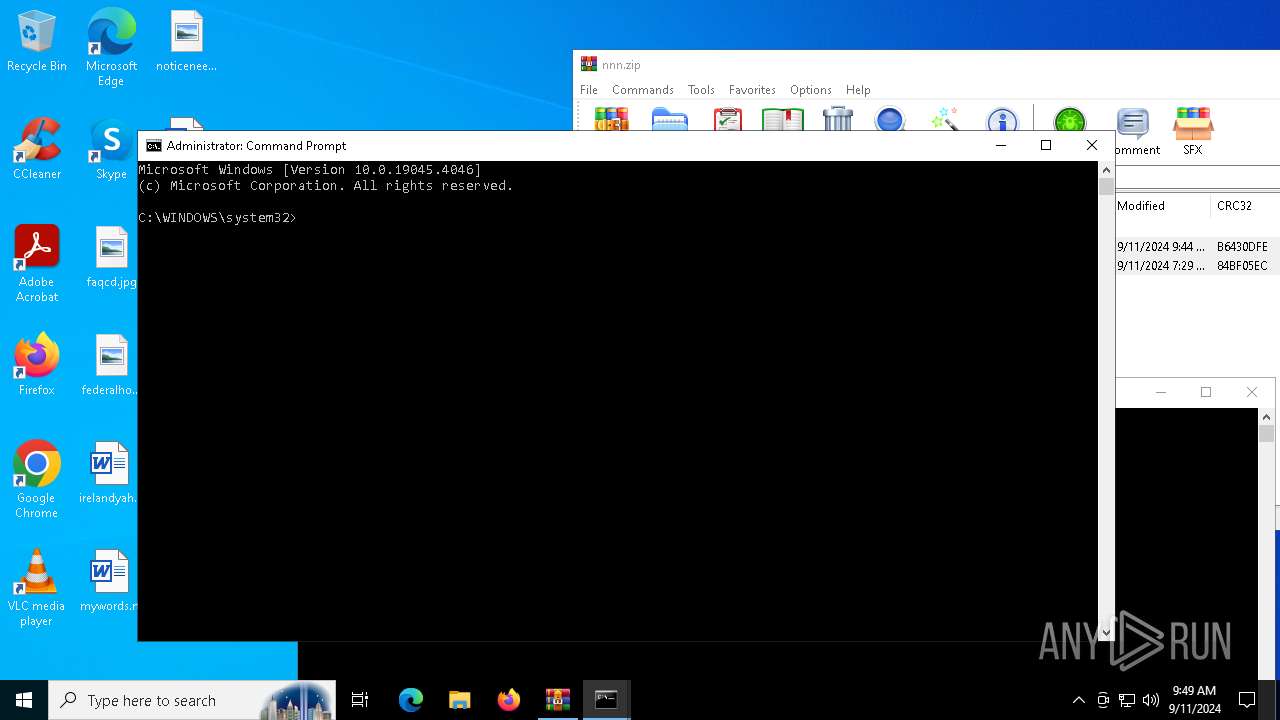The height and width of the screenshot is (720, 1280).
Task: Select the VLC media player desktop shortcut
Action: click(x=37, y=588)
